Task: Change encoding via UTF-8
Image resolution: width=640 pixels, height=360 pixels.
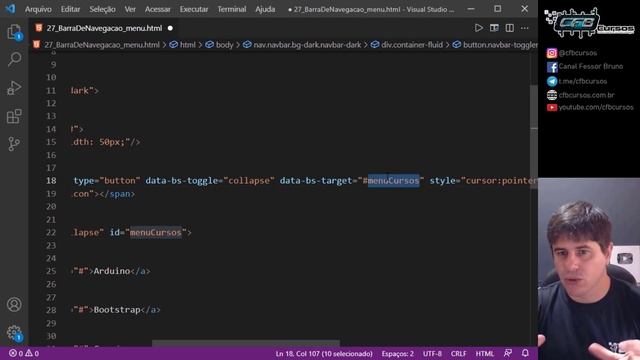Action: tap(432, 353)
